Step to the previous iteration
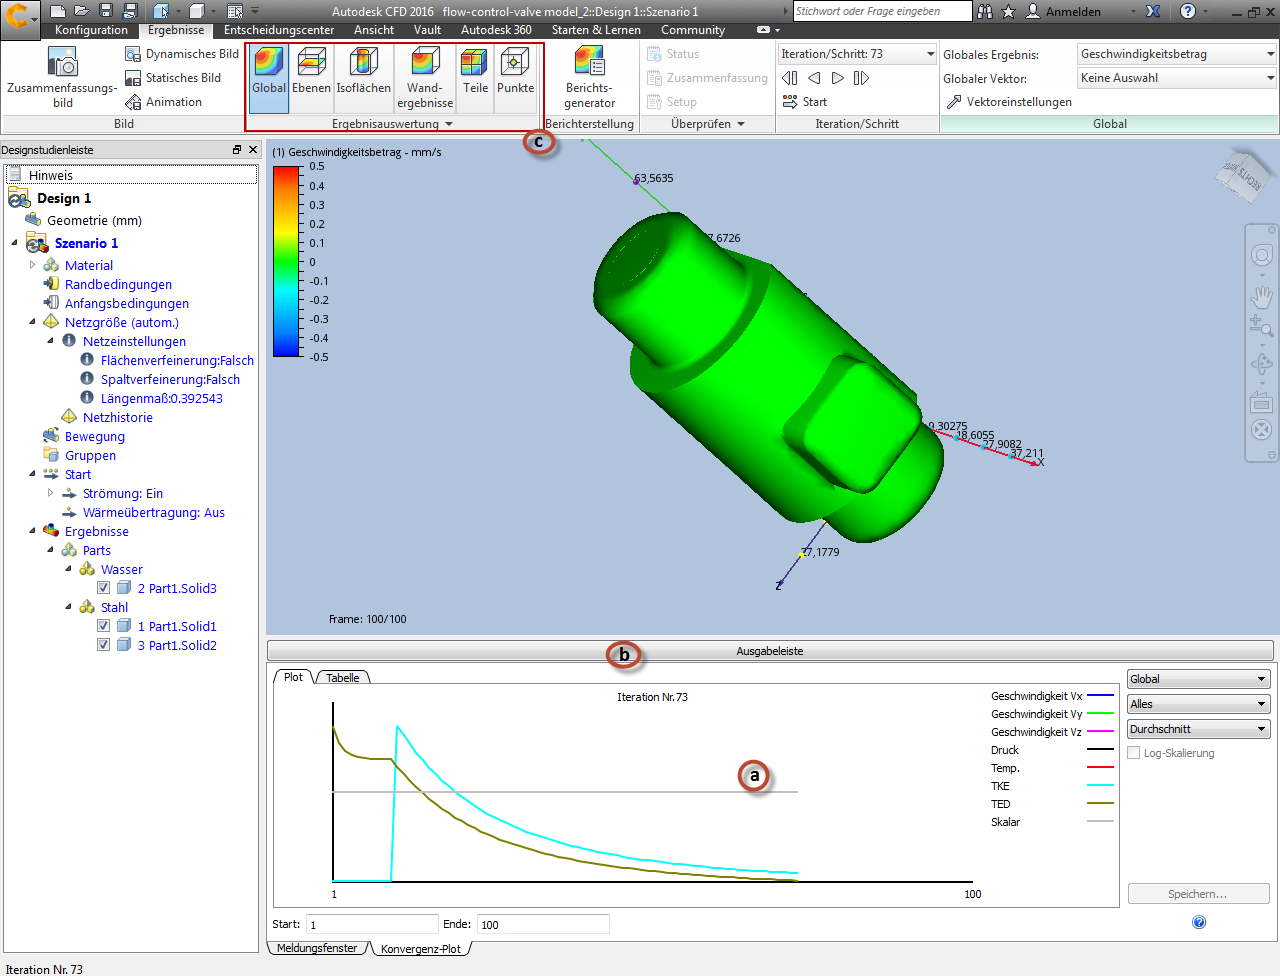1280x976 pixels. 814,78
